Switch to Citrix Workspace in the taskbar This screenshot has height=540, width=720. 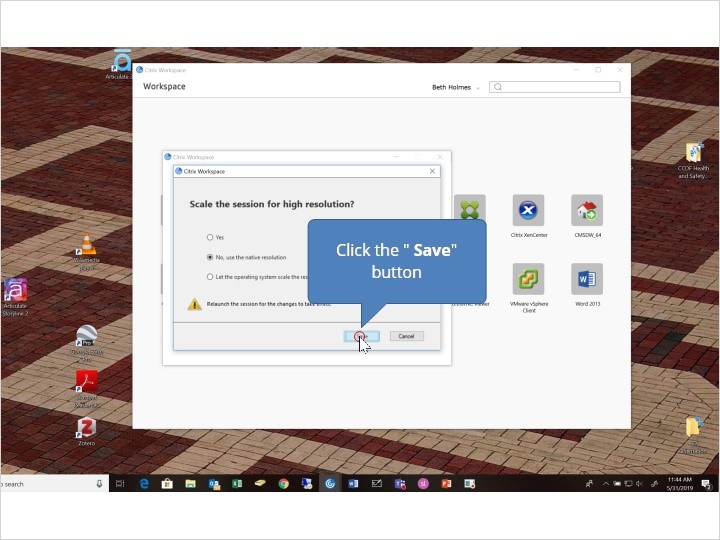pyautogui.click(x=330, y=484)
